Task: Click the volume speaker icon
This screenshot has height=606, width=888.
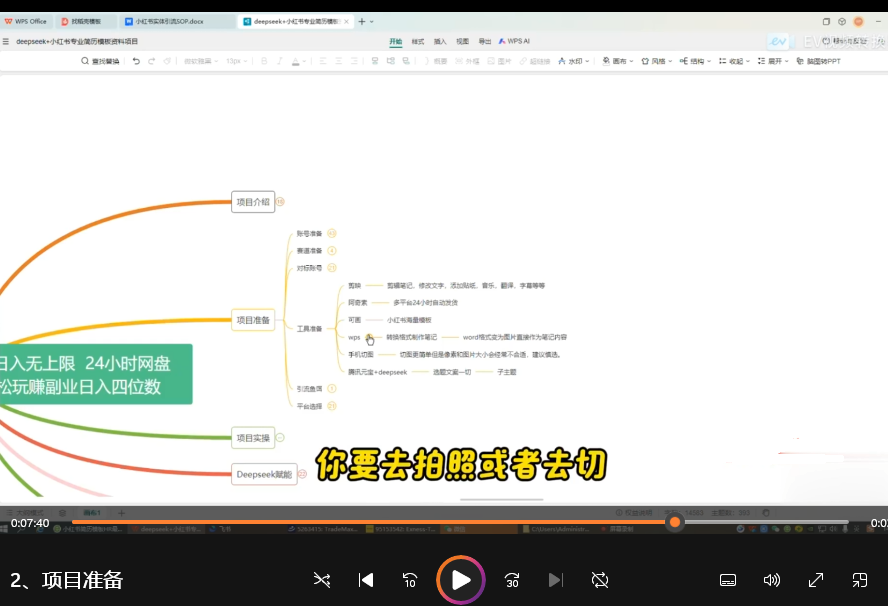Action: point(771,580)
